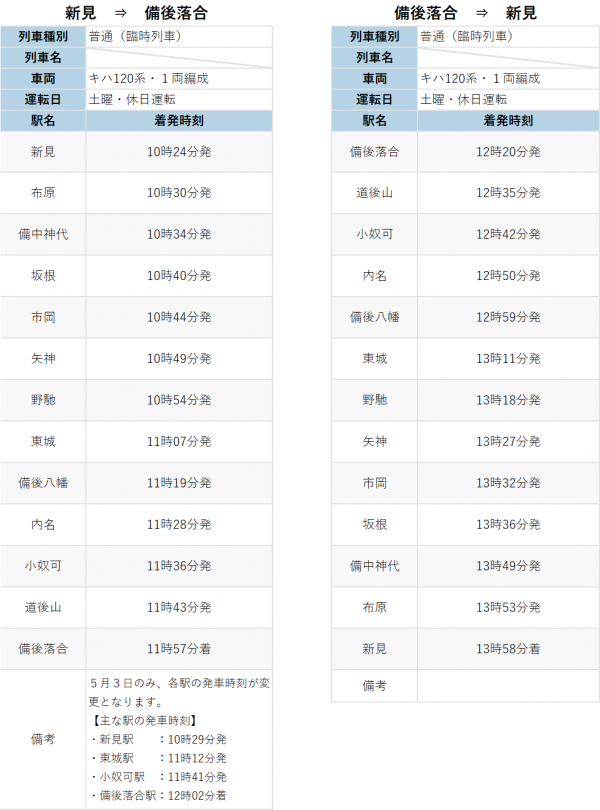Click the 【主な駅の発車時刻】 note heading
The height and width of the screenshot is (810, 600).
tap(143, 721)
